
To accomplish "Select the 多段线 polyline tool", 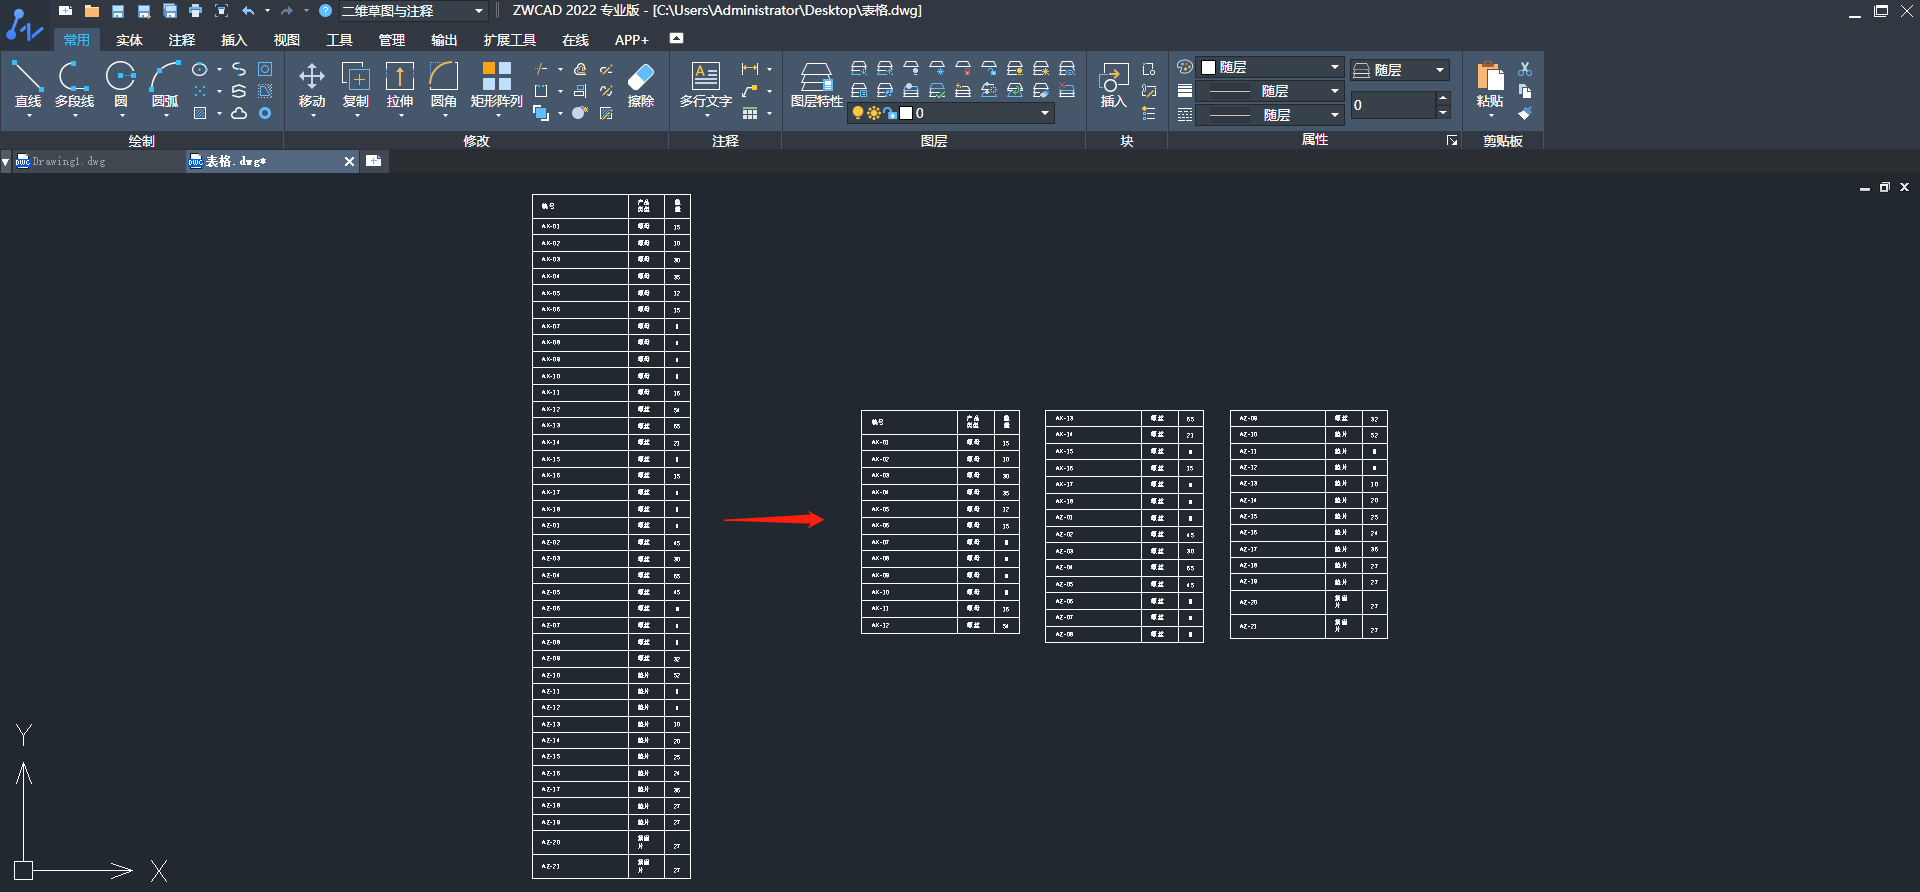I will pyautogui.click(x=74, y=85).
